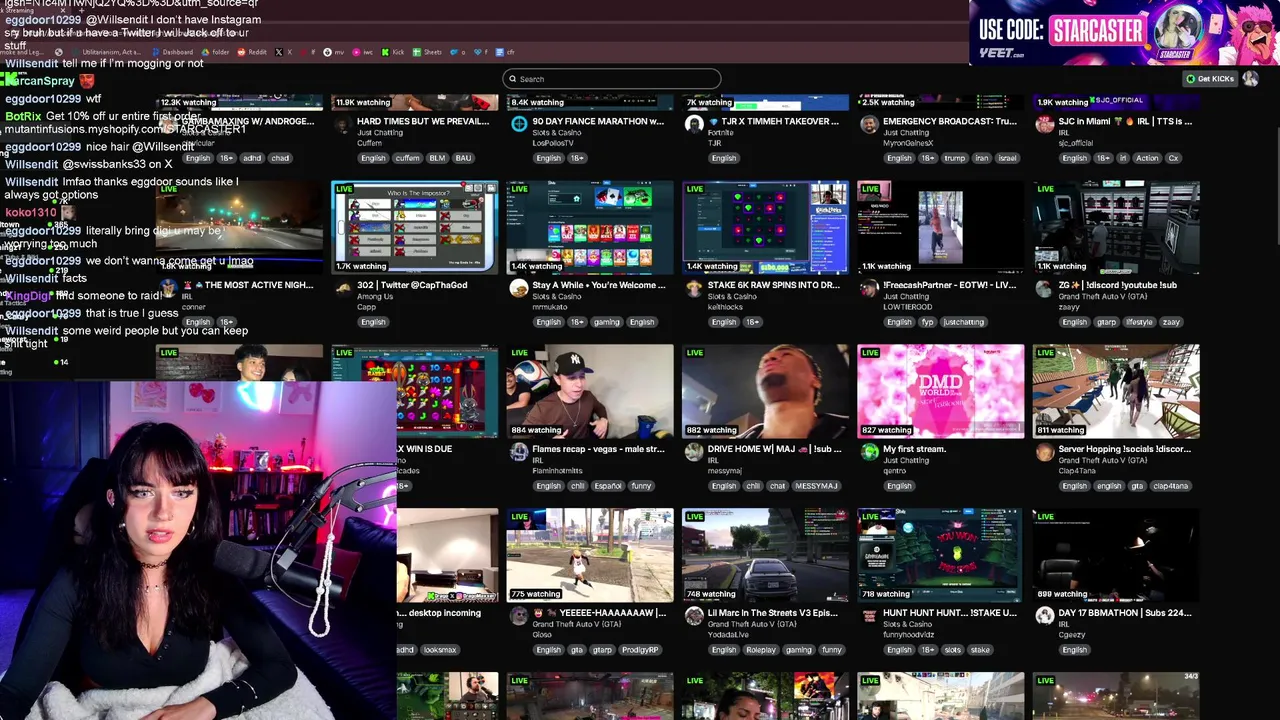Select 'fyp' tag under FreecashPartner stream

[929, 322]
